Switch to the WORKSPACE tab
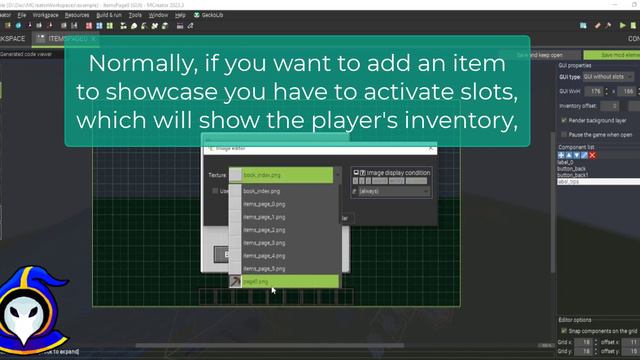This screenshot has width=640, height=360. tap(12, 39)
